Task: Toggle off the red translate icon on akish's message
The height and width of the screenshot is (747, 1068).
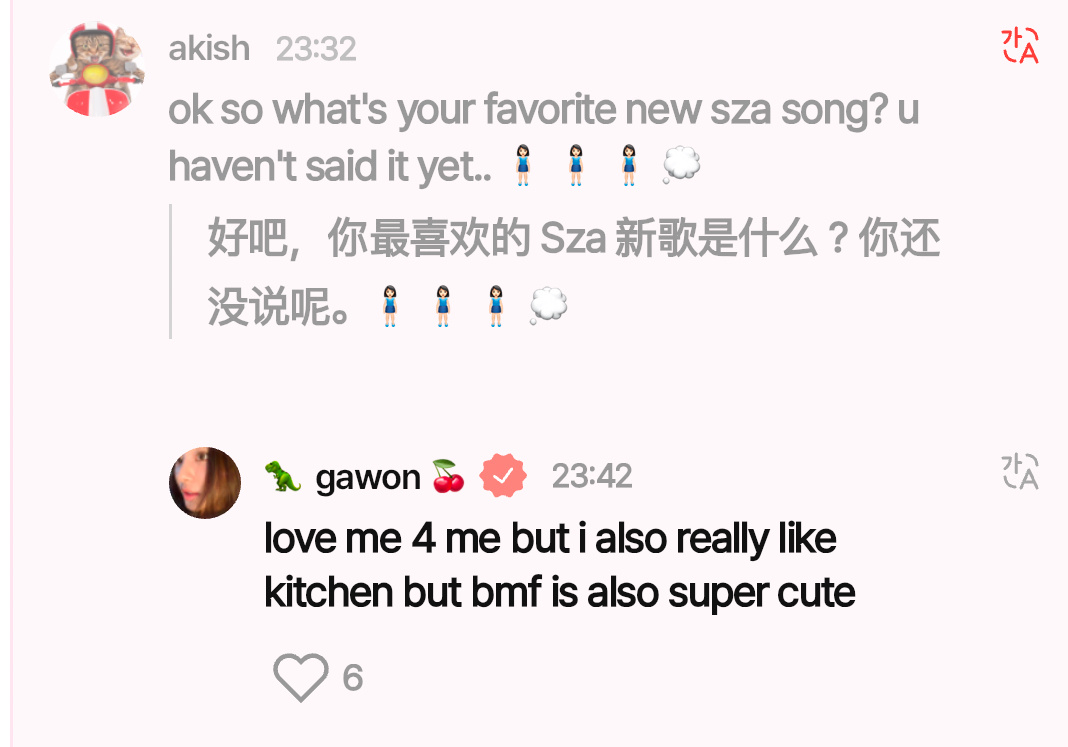Action: click(x=1020, y=46)
